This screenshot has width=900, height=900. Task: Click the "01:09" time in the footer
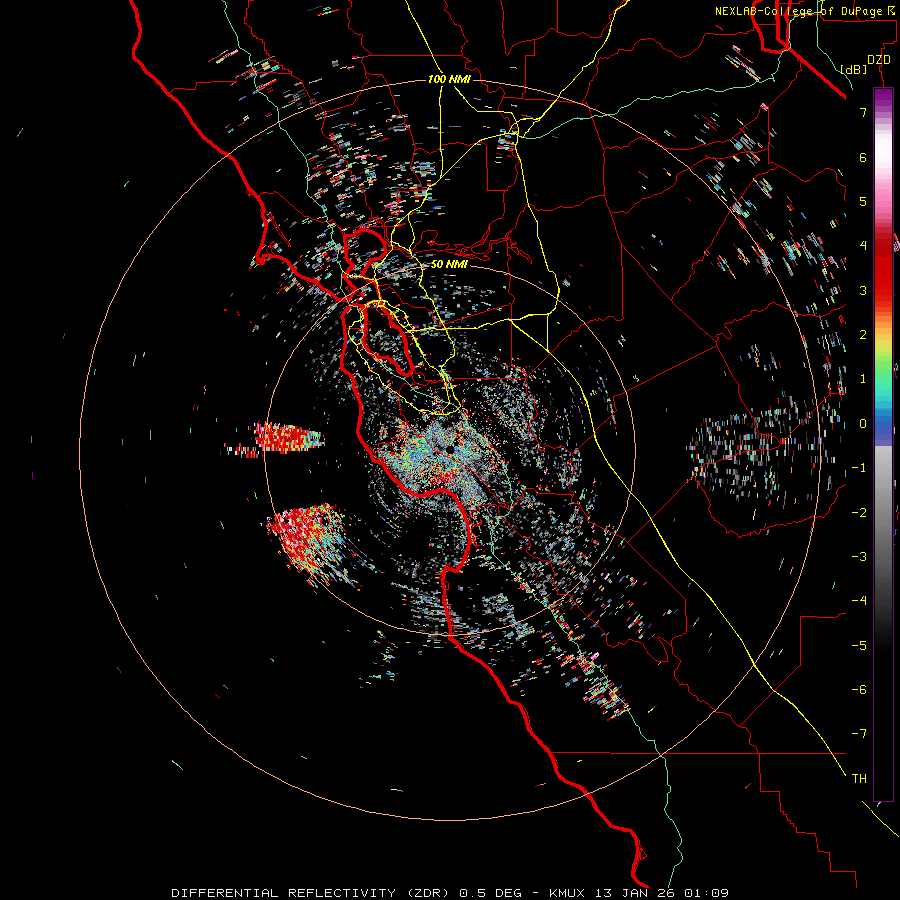(x=707, y=893)
